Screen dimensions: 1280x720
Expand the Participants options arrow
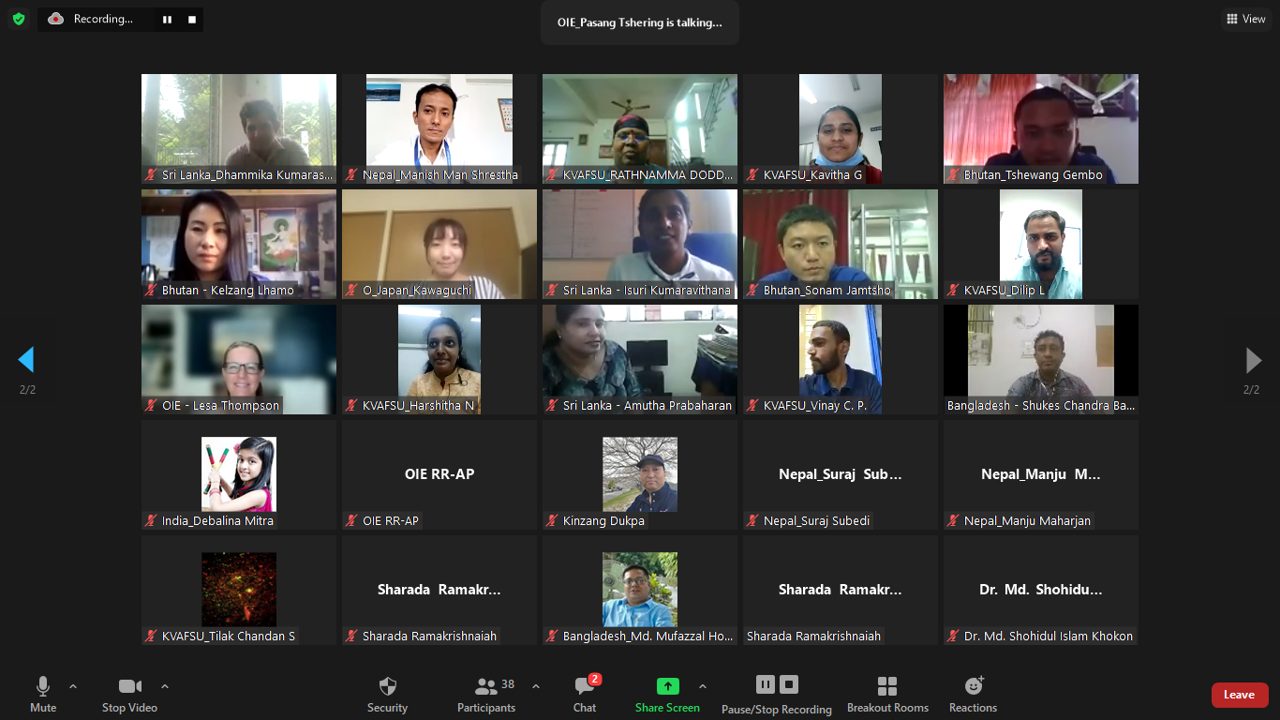click(536, 686)
